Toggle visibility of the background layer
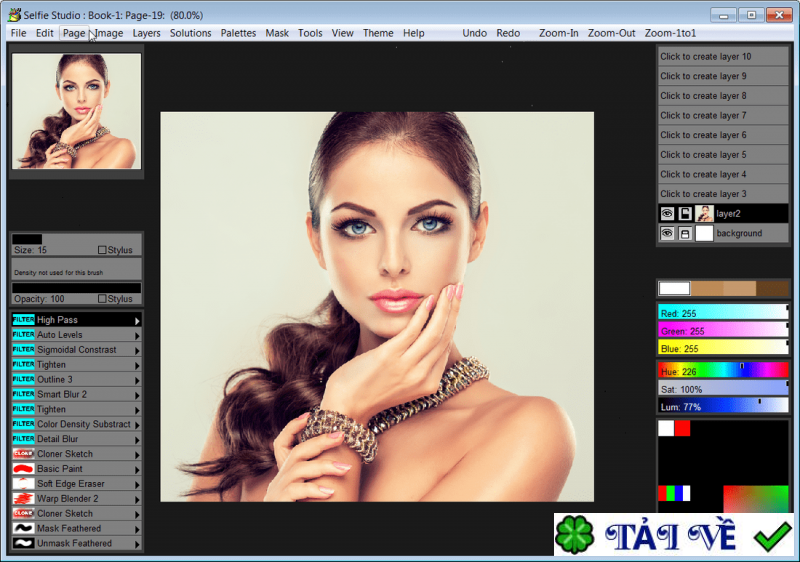This screenshot has width=800, height=562. point(667,234)
